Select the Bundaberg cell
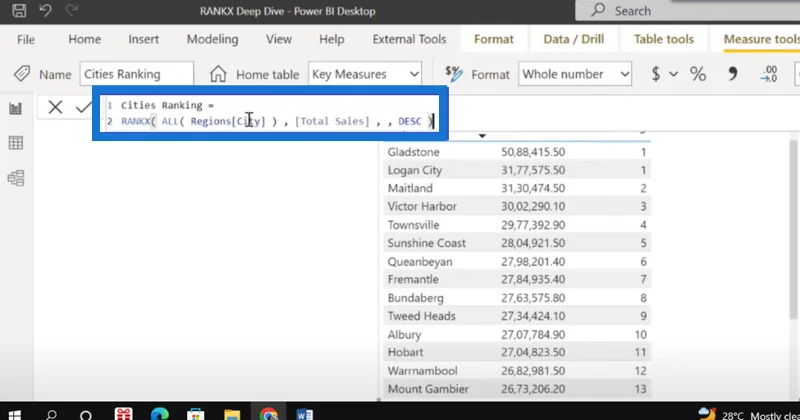The width and height of the screenshot is (800, 420). click(x=416, y=298)
